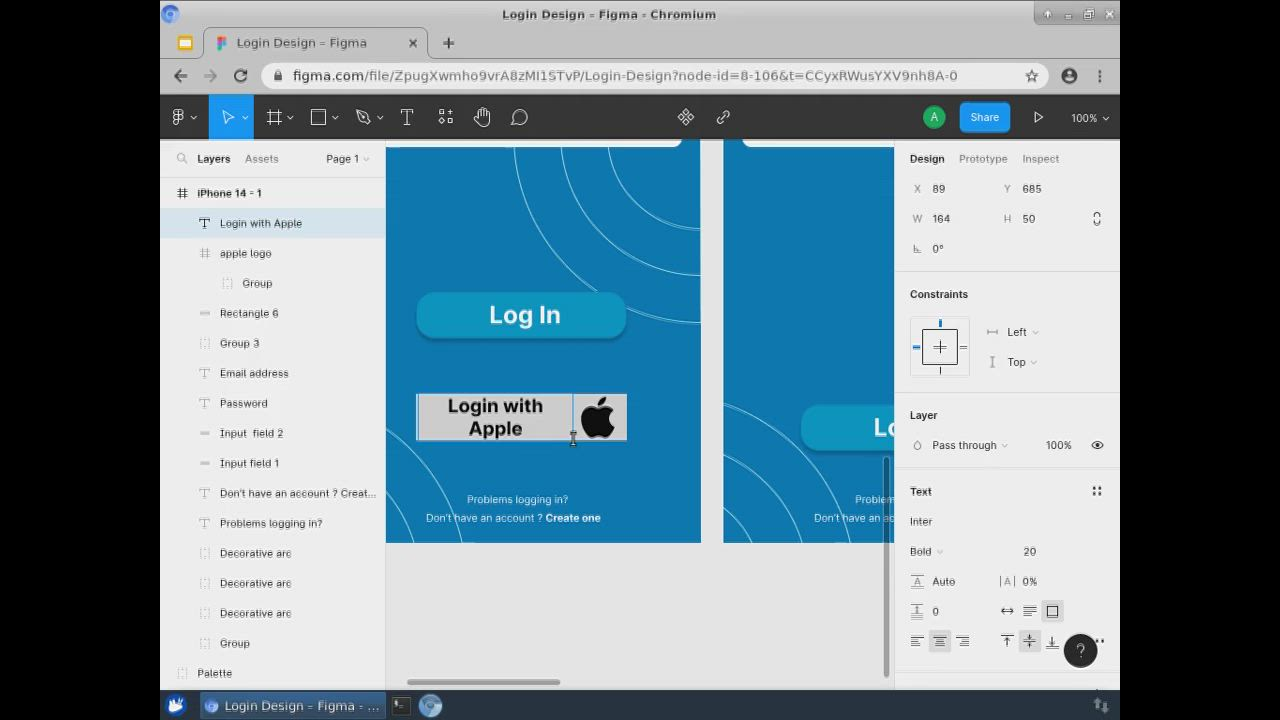
Task: Open Pass through blend mode dropdown
Action: tap(970, 445)
